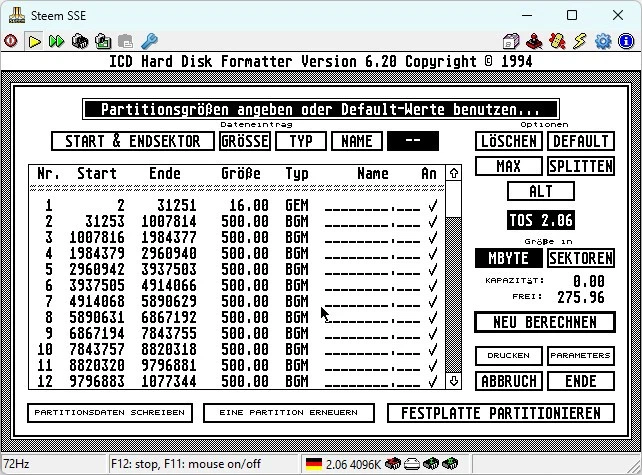
Task: Click the DRUCKEN button
Action: (x=509, y=355)
